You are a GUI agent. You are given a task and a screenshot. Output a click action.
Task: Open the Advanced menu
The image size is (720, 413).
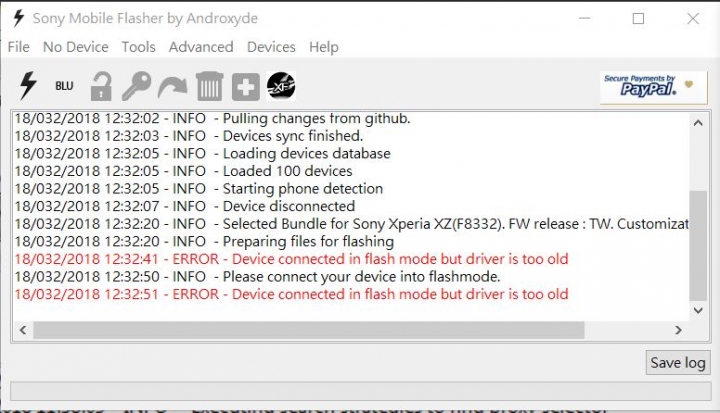201,47
